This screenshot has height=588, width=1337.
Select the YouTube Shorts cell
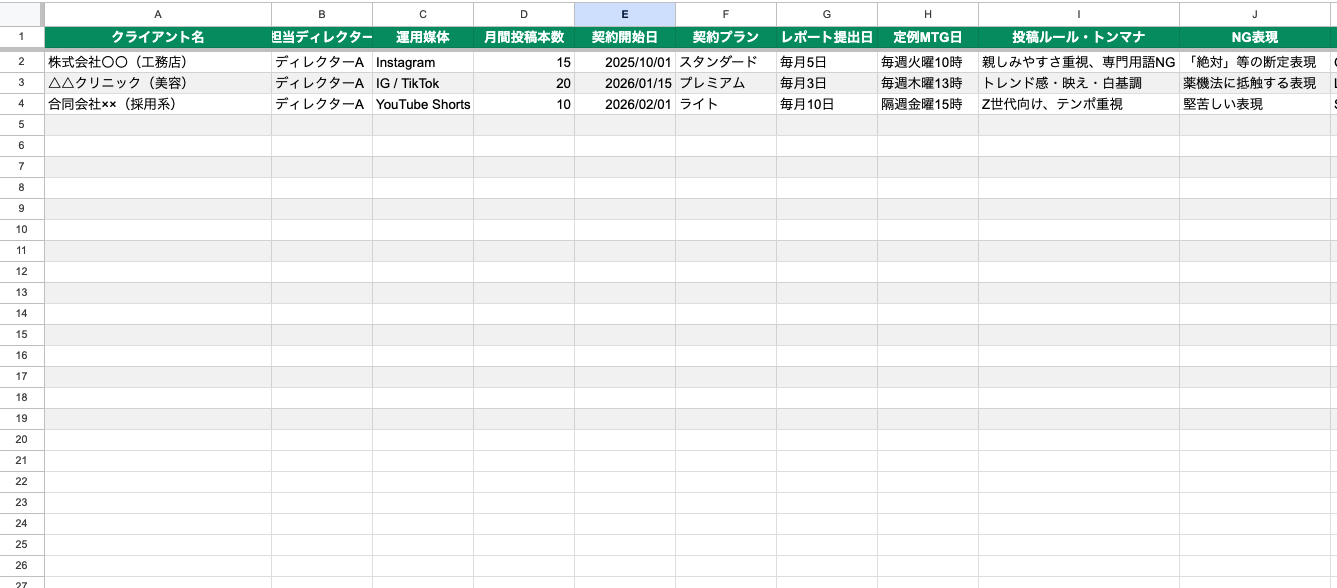(422, 104)
